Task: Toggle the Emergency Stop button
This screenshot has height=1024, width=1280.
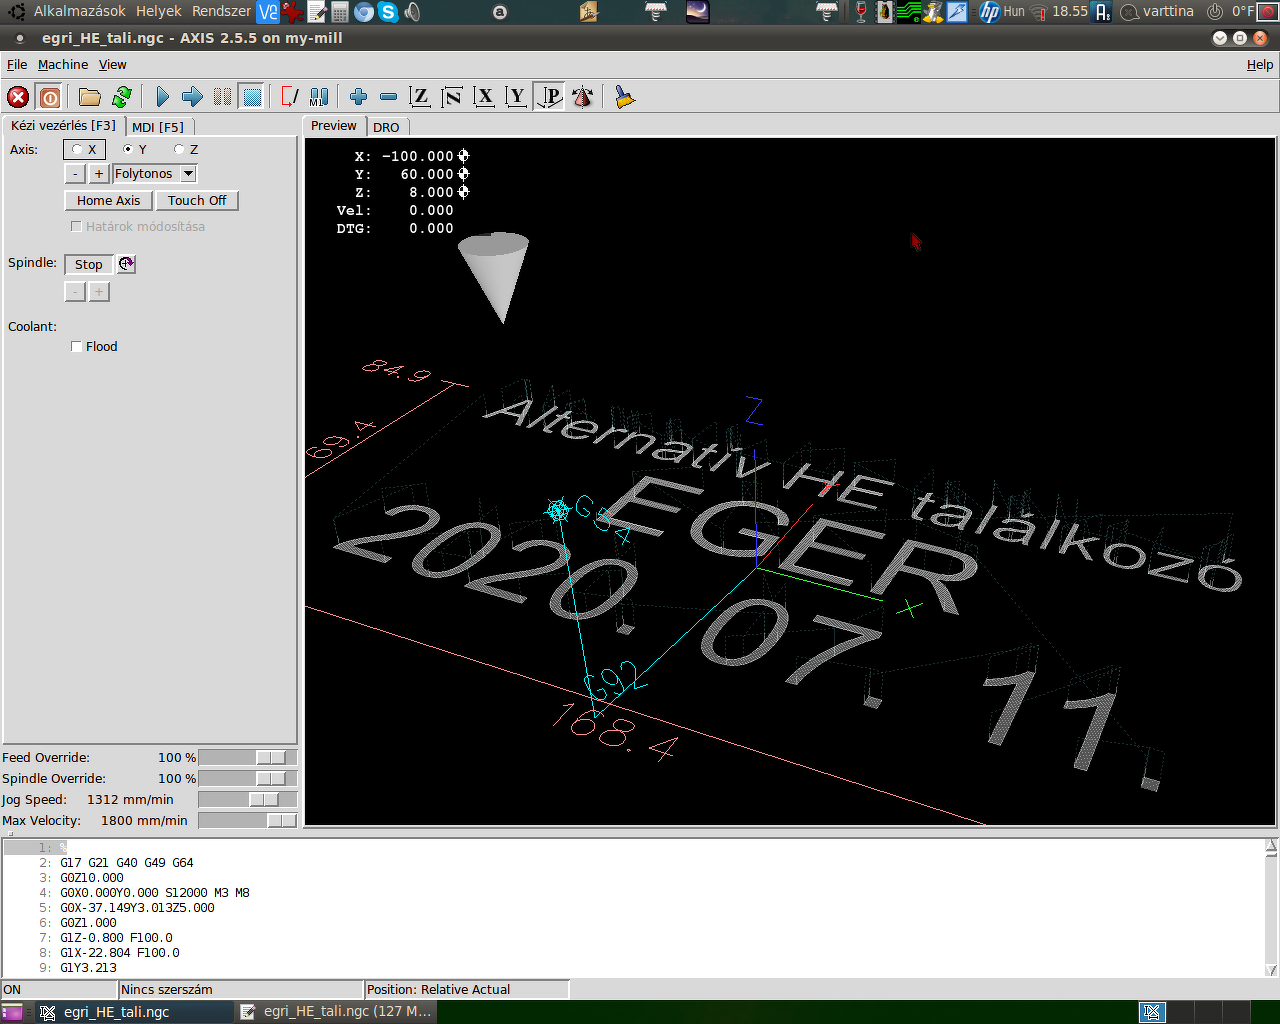Action: pyautogui.click(x=18, y=97)
